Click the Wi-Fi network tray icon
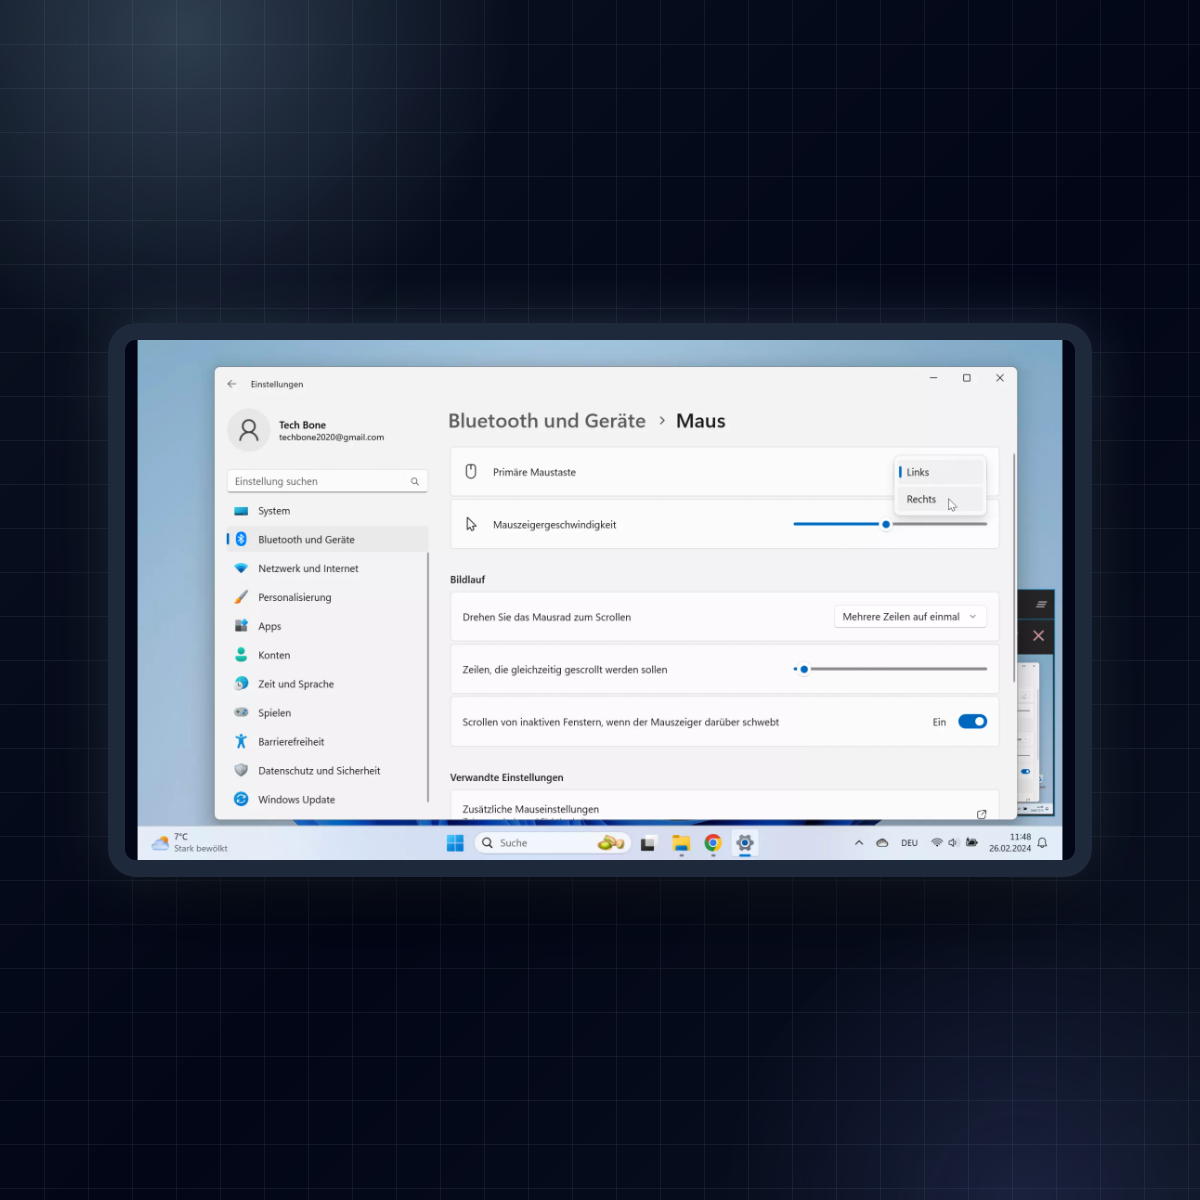 point(937,843)
